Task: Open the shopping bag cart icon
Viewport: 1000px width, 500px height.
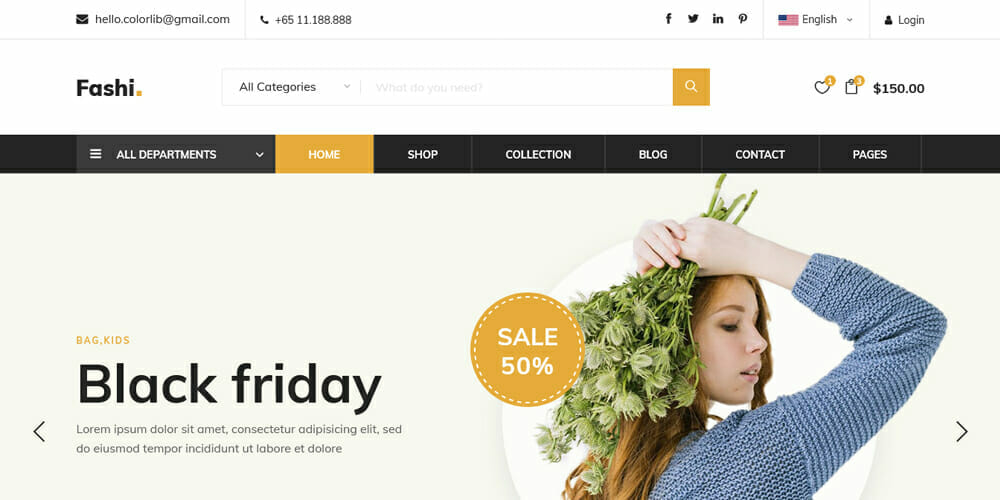Action: coord(851,87)
